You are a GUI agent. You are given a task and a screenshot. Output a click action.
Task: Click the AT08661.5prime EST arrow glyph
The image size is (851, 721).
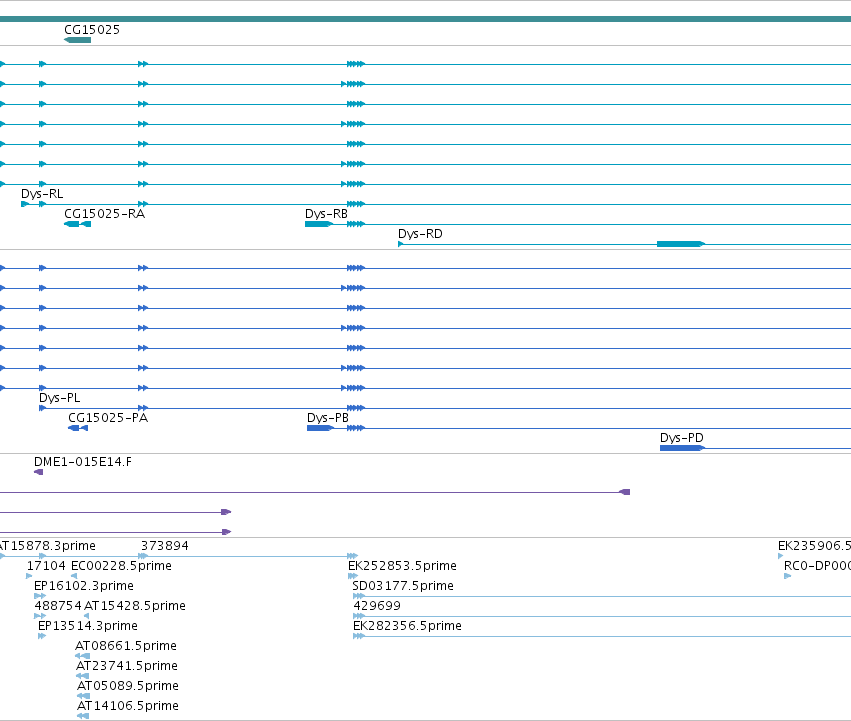pos(82,656)
